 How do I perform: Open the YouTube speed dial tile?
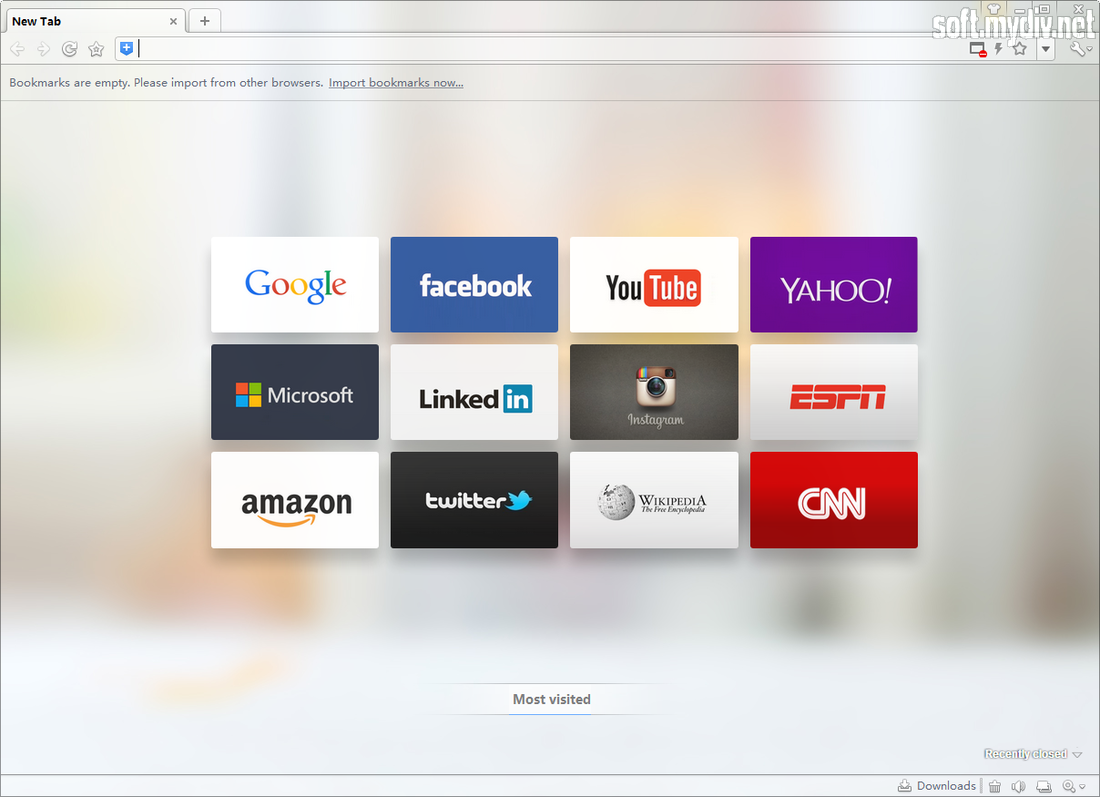pos(654,284)
